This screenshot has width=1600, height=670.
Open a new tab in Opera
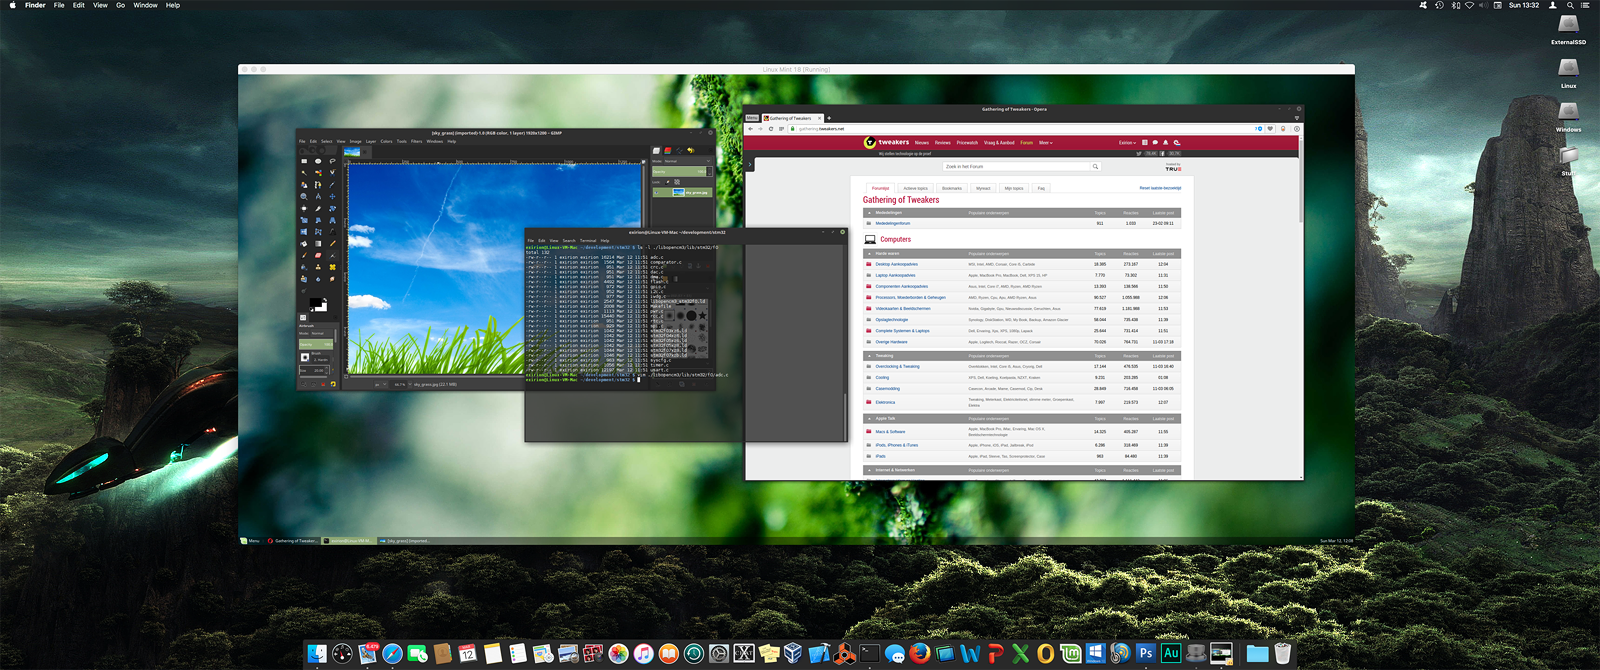(x=828, y=118)
